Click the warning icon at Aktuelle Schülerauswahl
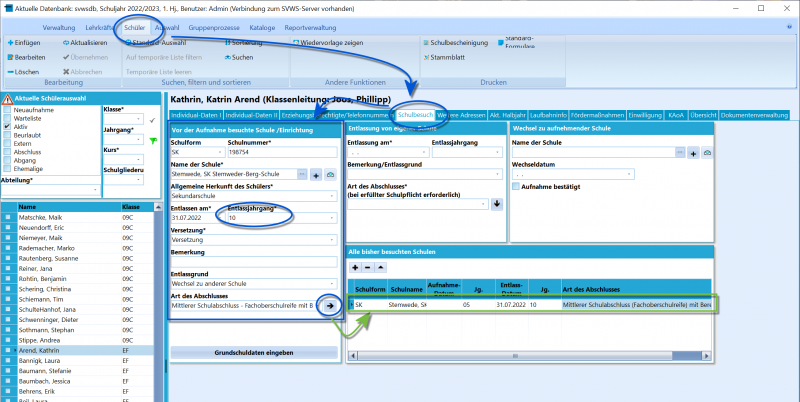This screenshot has width=800, height=402. [x=8, y=99]
